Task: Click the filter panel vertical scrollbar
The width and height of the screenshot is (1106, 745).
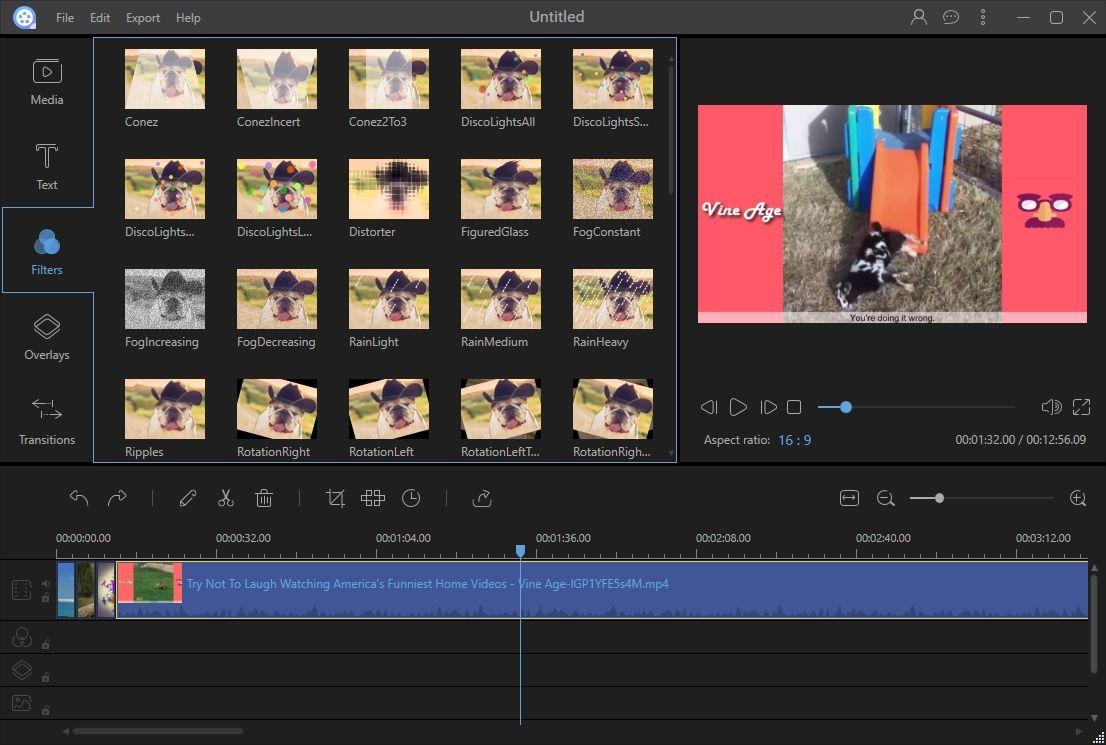Action: point(670,131)
